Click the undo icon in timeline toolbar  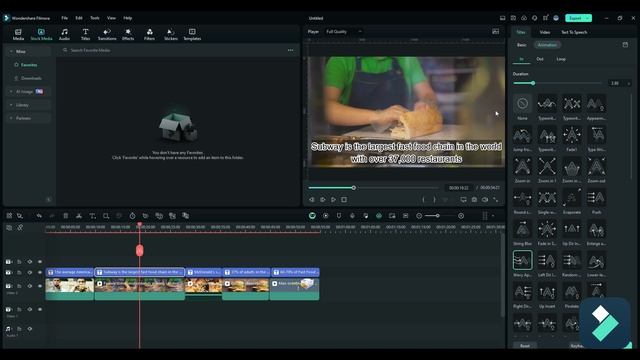pos(39,216)
